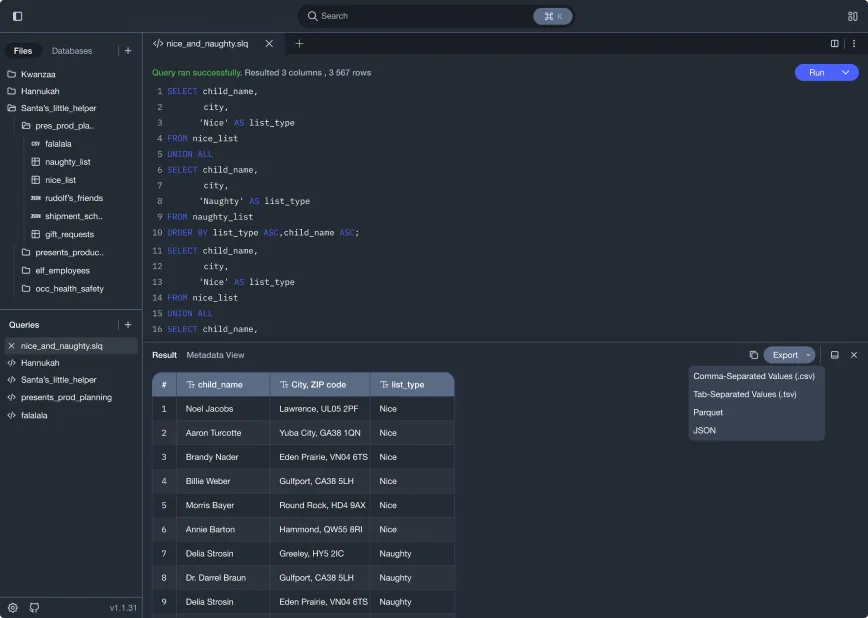
Task: Select the Result tab
Action: 164,355
